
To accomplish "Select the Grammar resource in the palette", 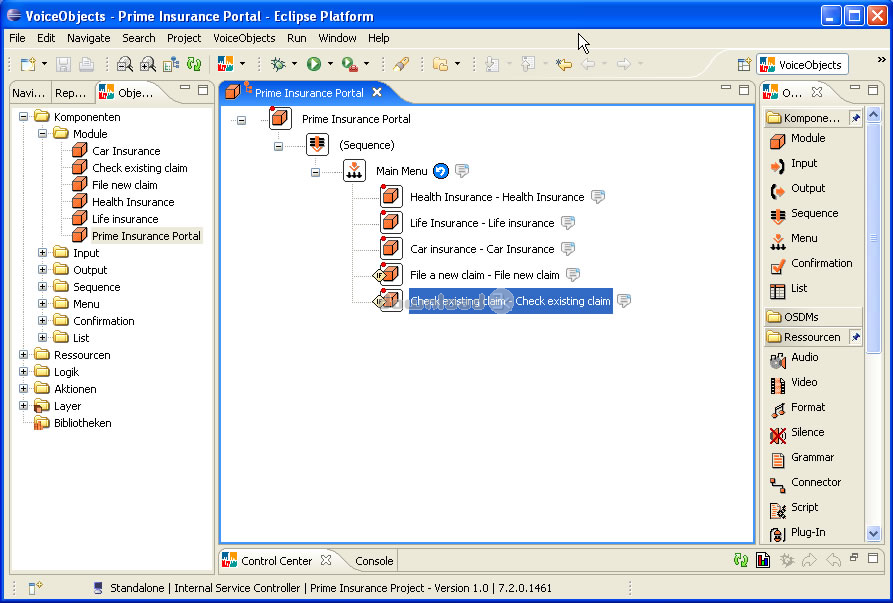I will point(812,458).
